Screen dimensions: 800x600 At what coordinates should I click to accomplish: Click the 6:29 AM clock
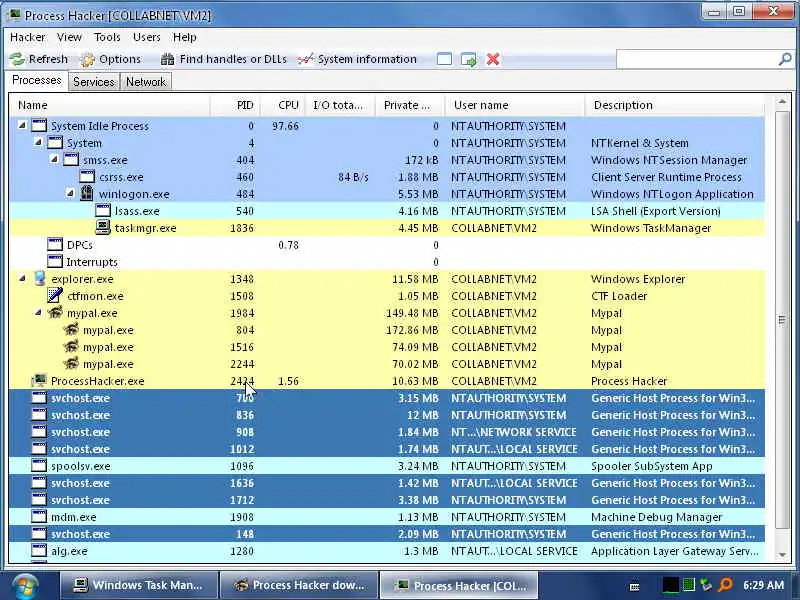coord(764,585)
